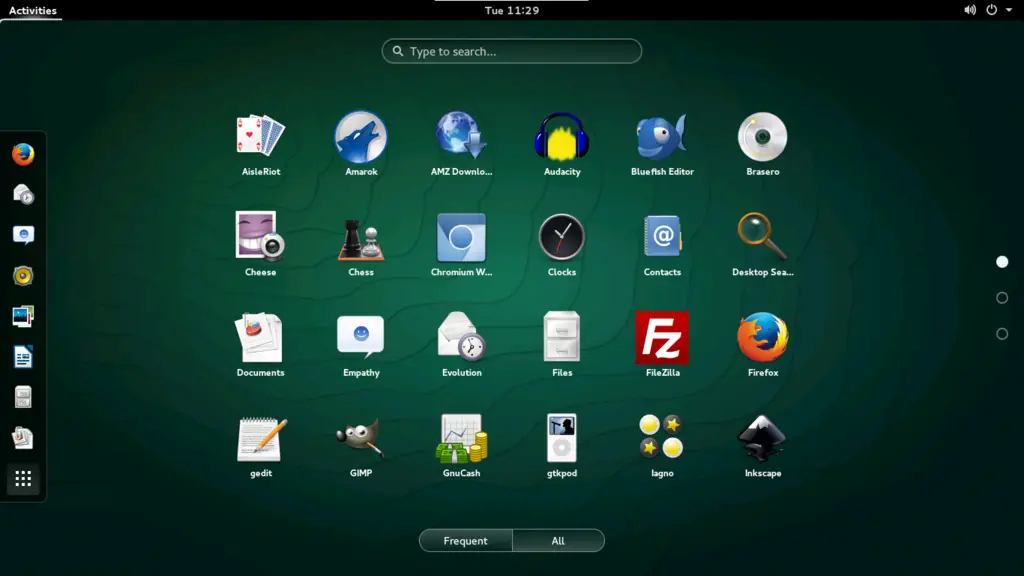Go to the first apps page indicator

click(1002, 262)
